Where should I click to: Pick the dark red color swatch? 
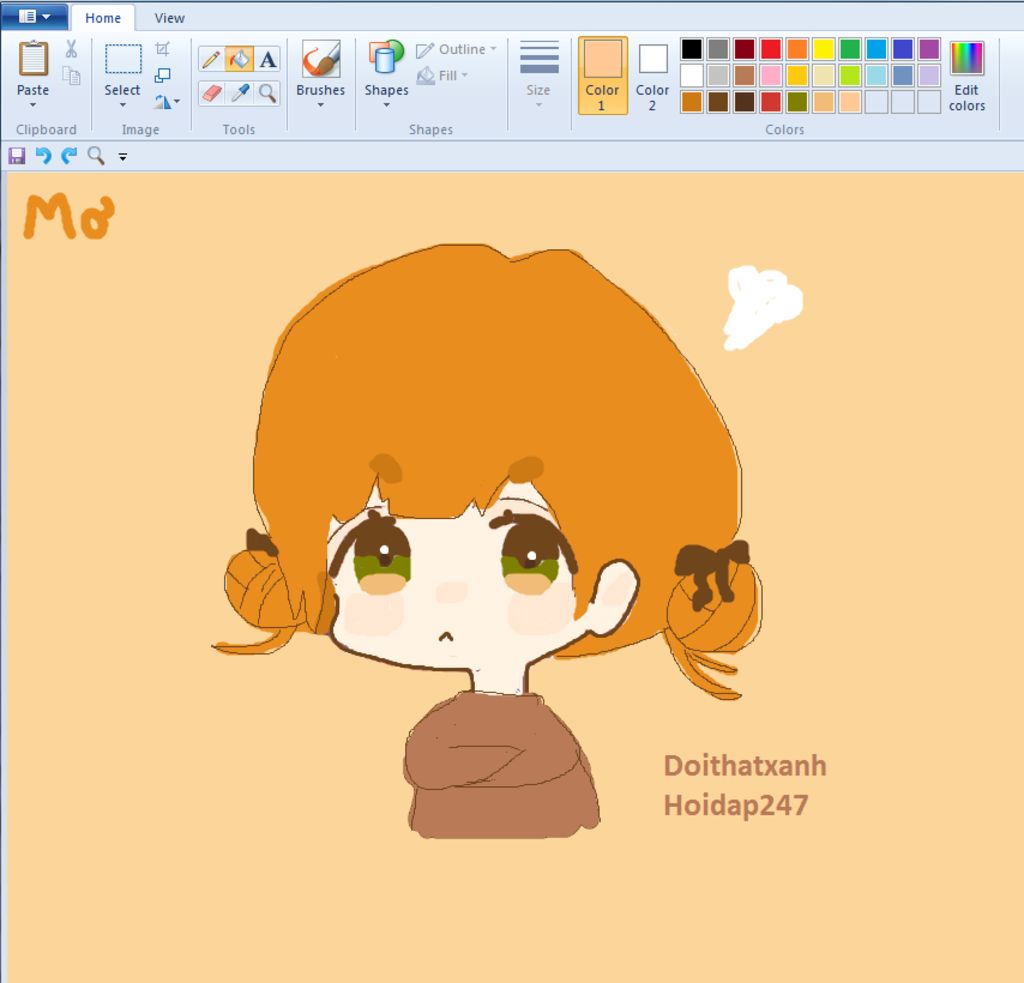click(x=744, y=49)
